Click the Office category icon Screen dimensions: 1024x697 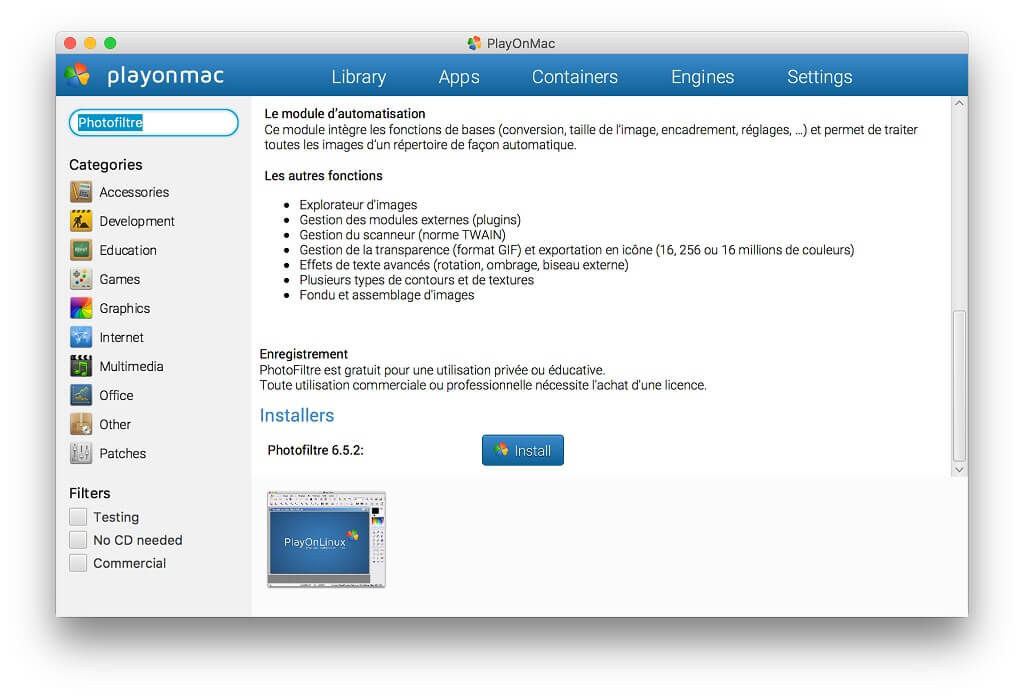pos(81,395)
